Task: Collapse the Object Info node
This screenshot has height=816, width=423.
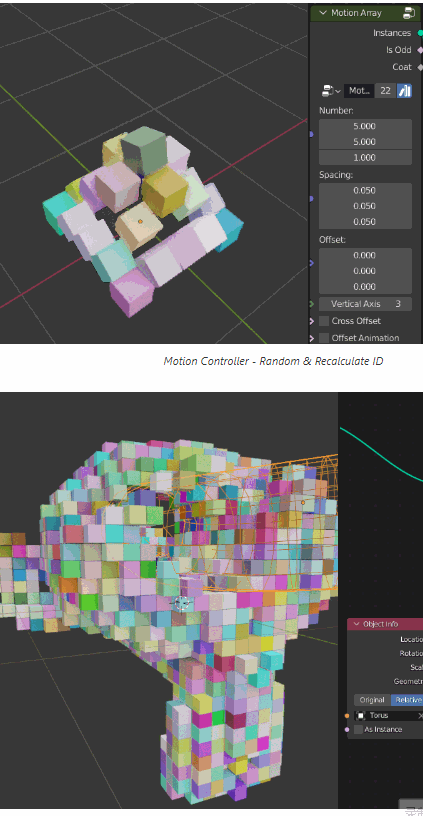Action: [x=356, y=624]
